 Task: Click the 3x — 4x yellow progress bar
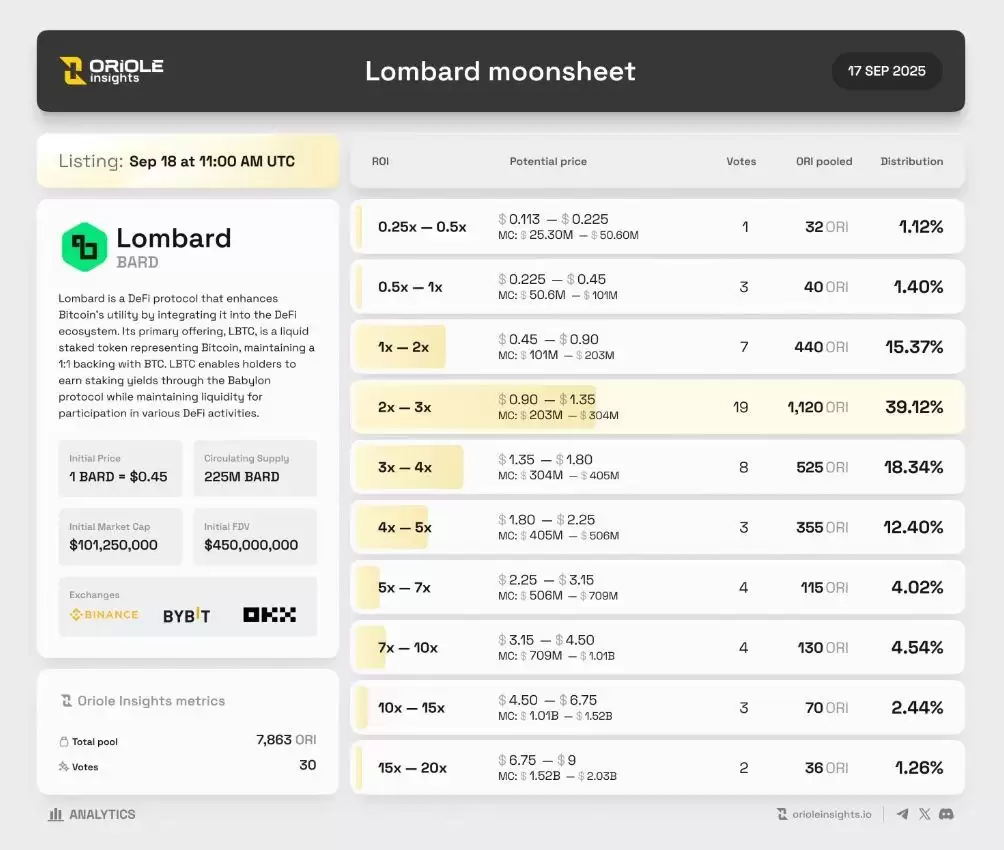409,467
